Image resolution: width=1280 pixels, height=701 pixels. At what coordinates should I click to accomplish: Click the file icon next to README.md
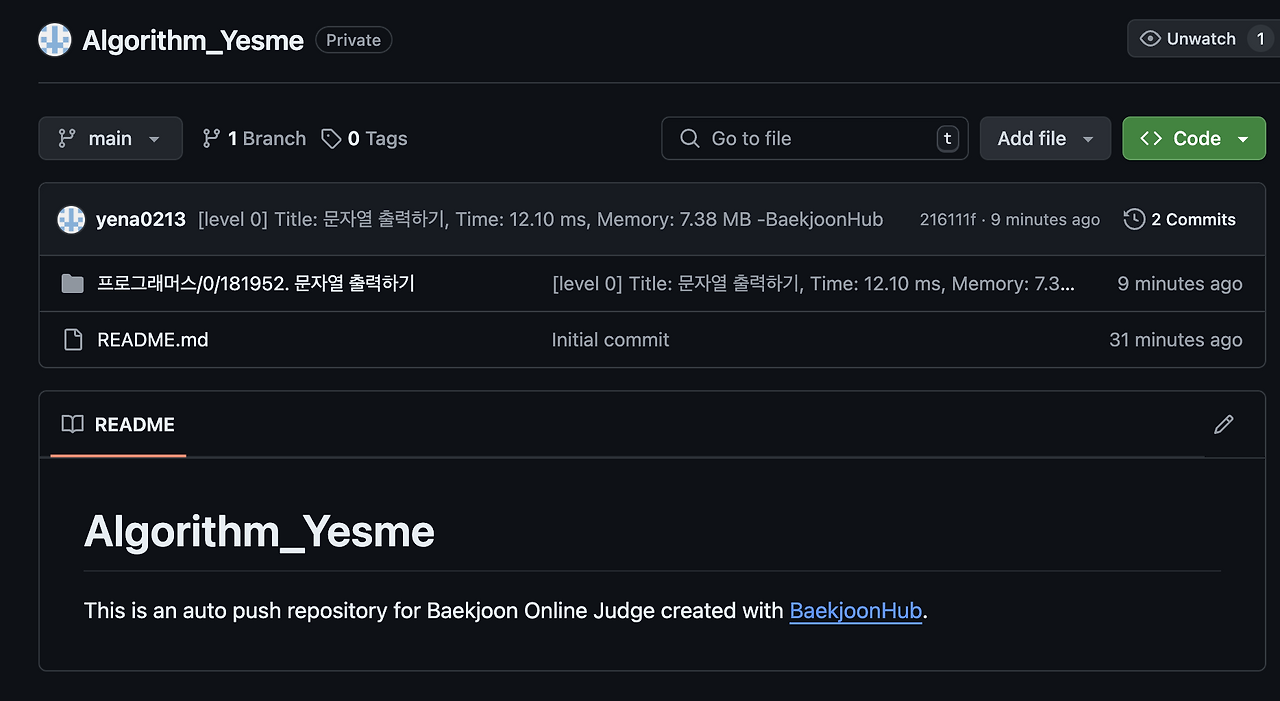[x=72, y=339]
